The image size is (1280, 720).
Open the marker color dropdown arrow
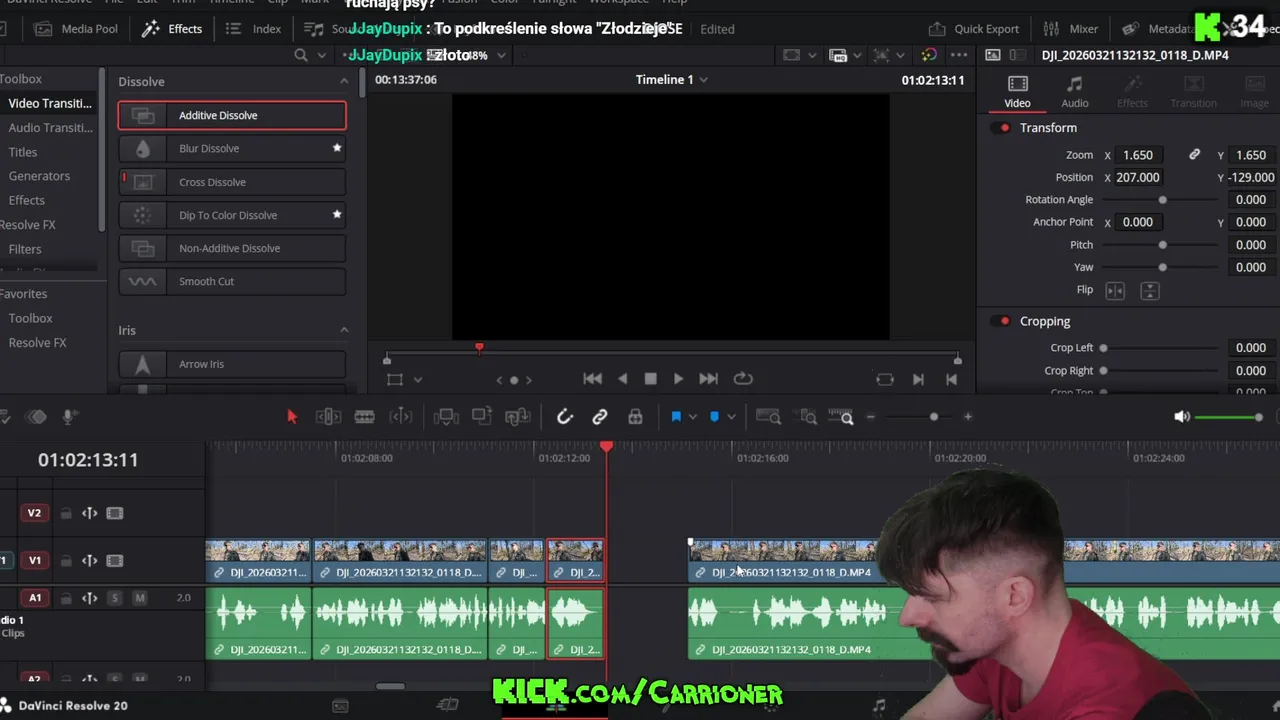pos(731,417)
